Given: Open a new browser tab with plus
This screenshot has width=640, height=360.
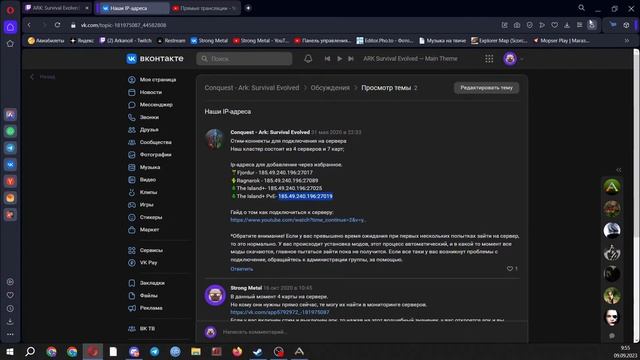Looking at the screenshot, I should (x=248, y=8).
